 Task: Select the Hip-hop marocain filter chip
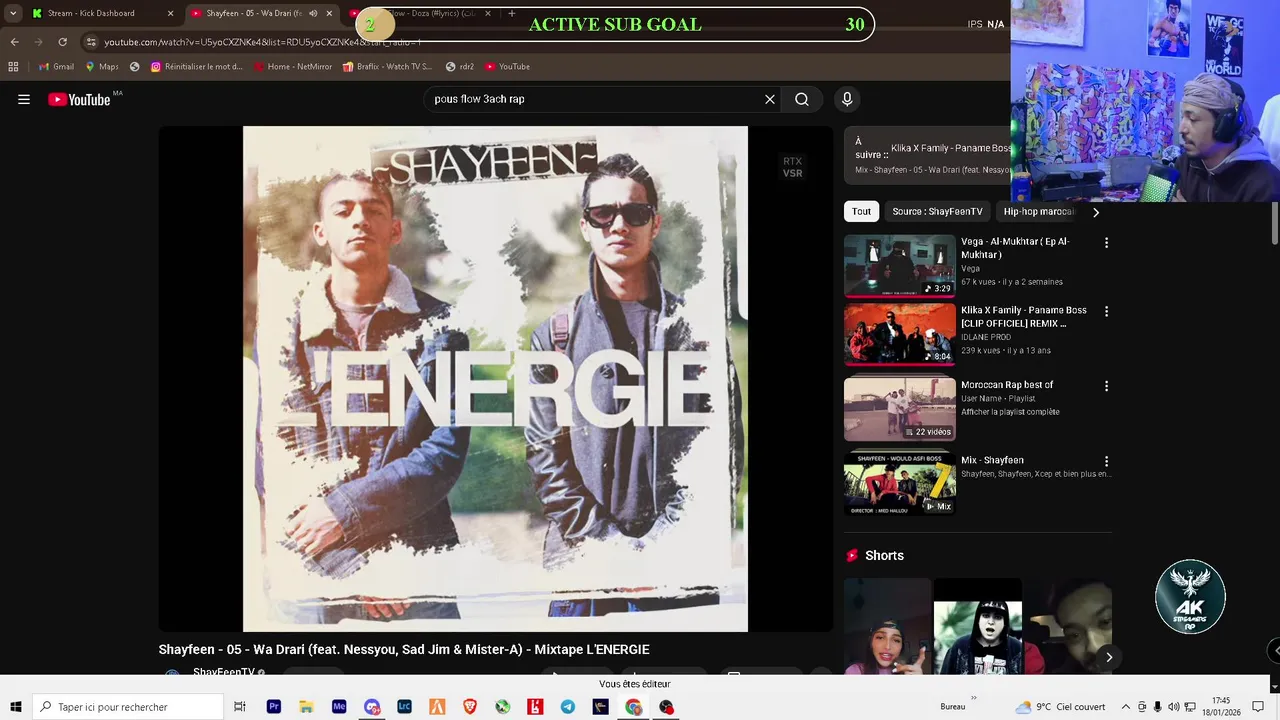click(1038, 211)
